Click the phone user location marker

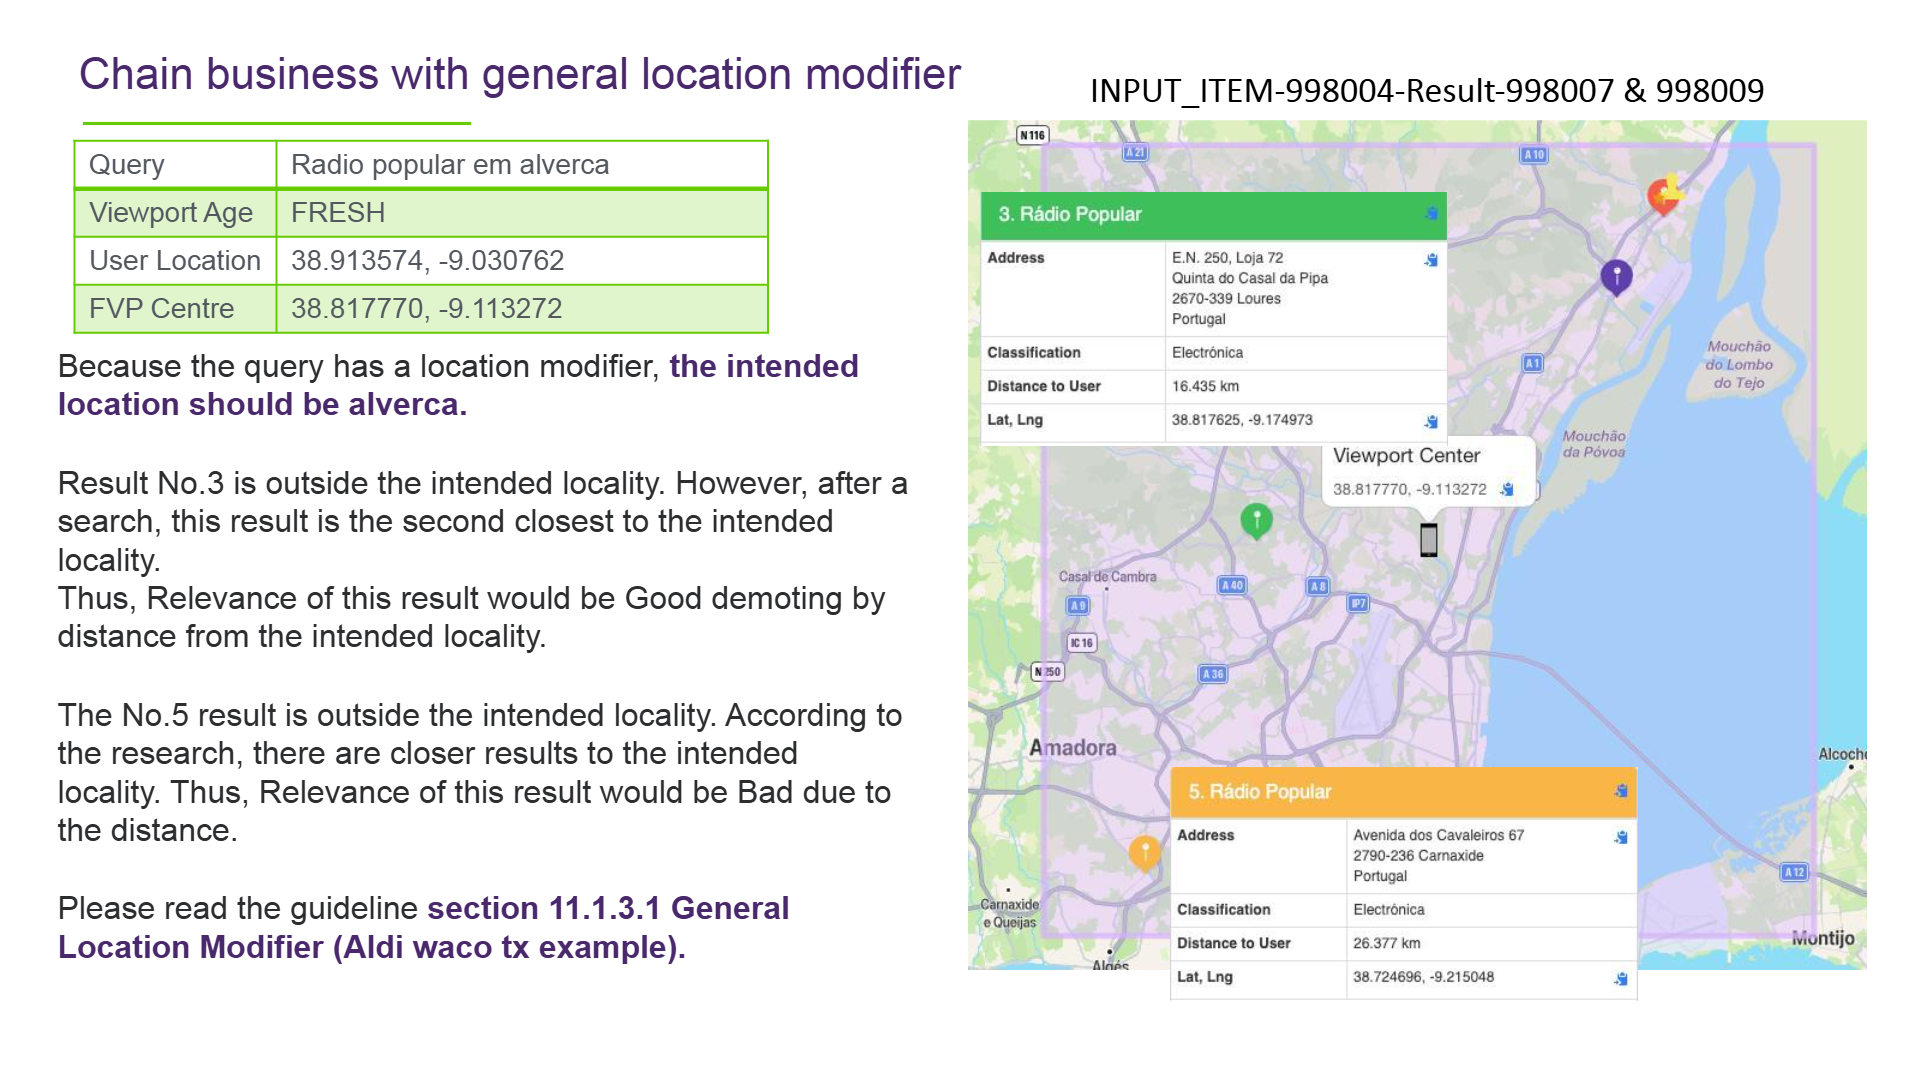click(1429, 540)
